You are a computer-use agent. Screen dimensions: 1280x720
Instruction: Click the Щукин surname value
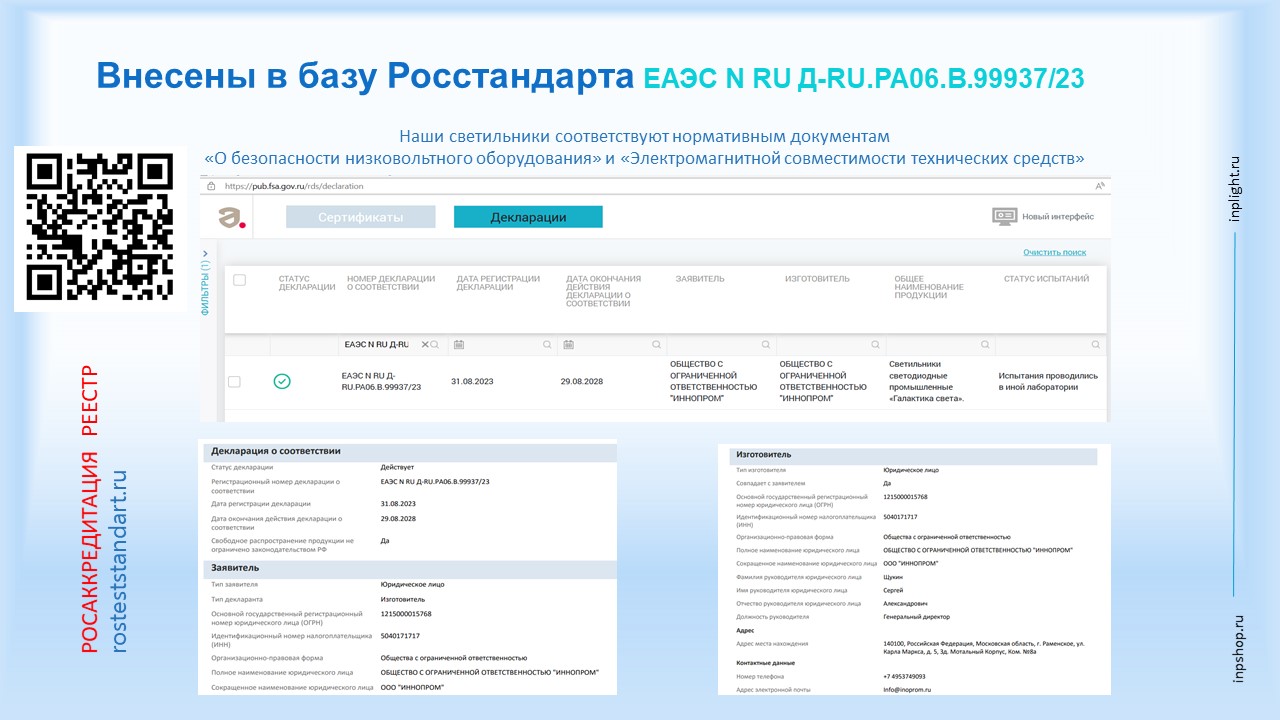[893, 577]
